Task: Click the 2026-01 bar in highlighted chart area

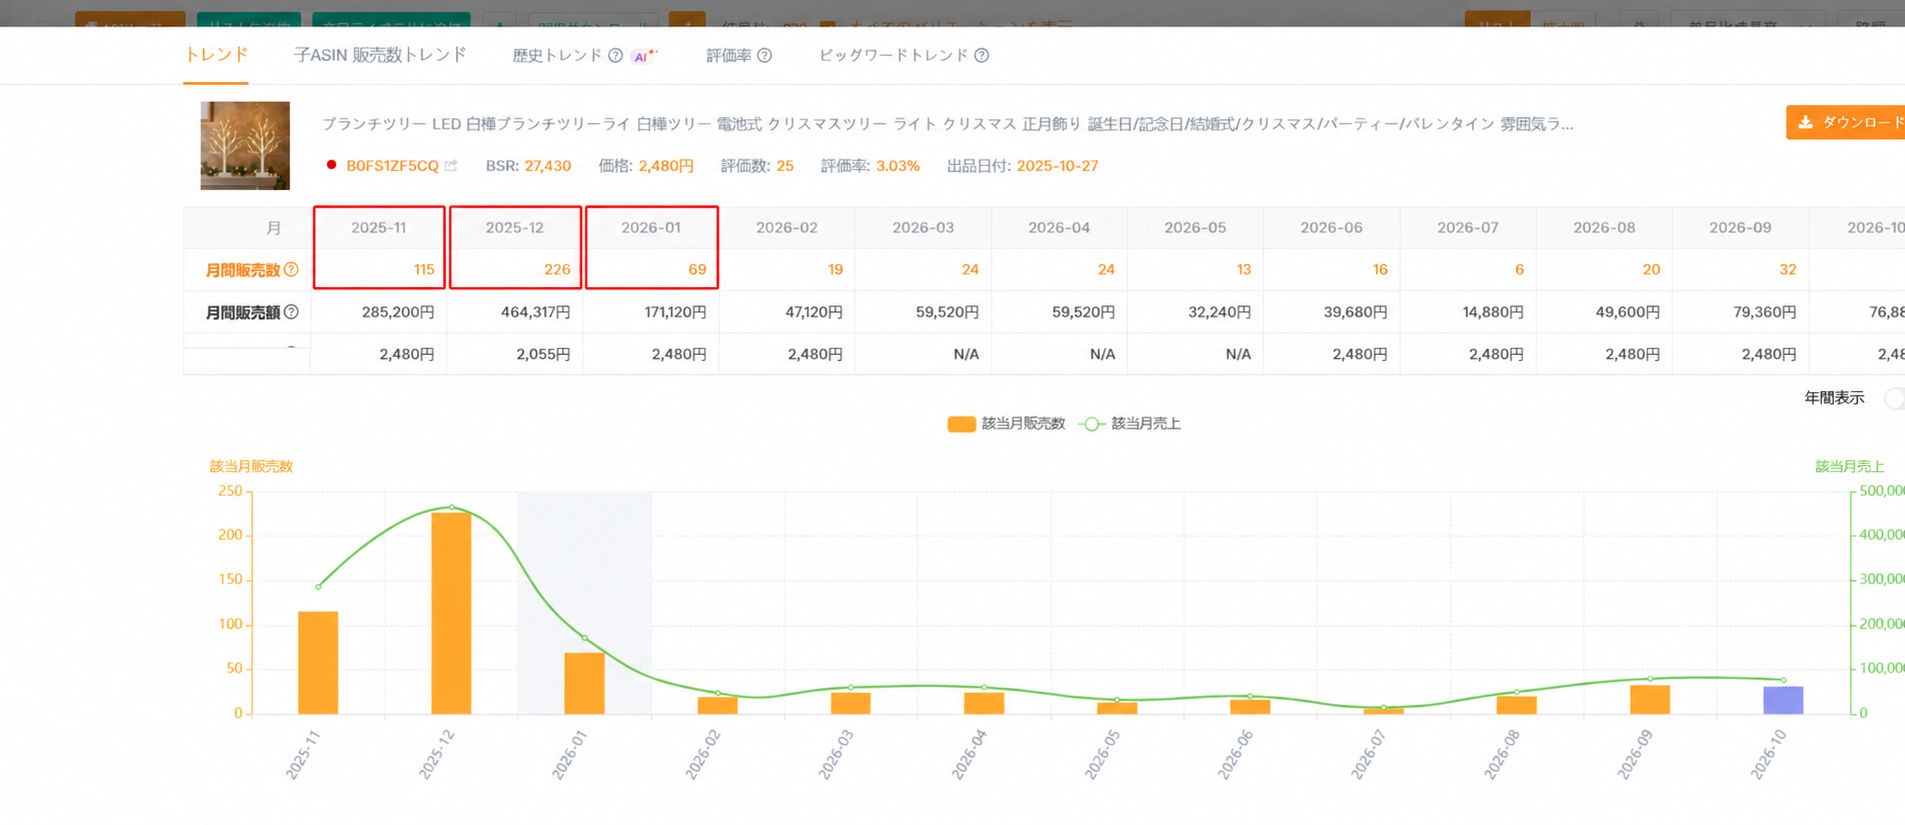Action: pos(584,683)
